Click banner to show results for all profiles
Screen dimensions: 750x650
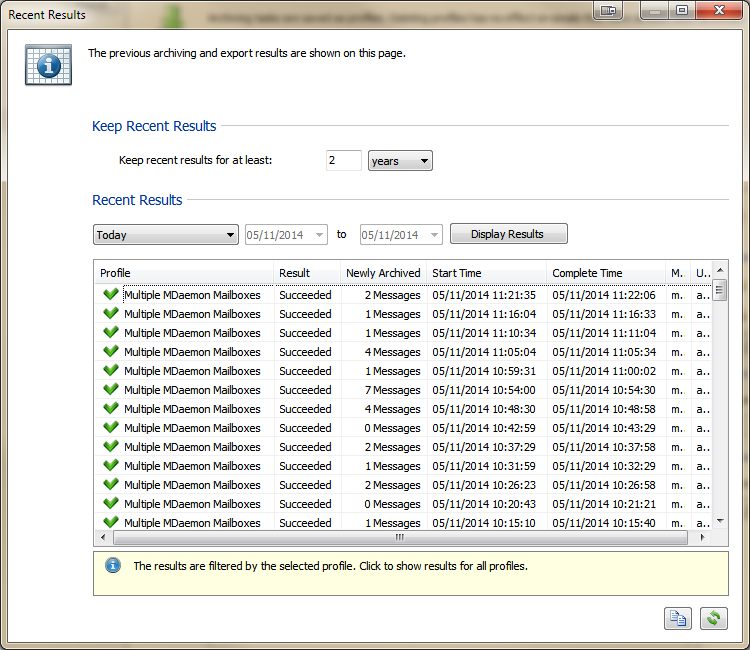coord(410,573)
